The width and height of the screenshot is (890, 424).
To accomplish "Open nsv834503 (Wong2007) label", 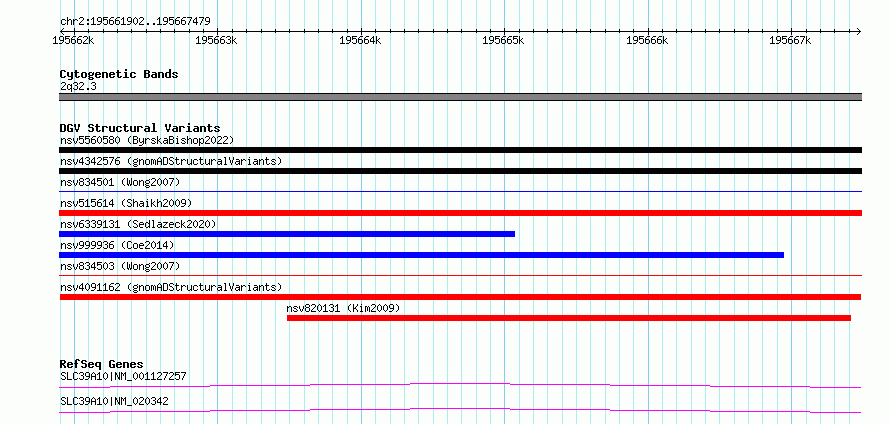I will tap(120, 266).
